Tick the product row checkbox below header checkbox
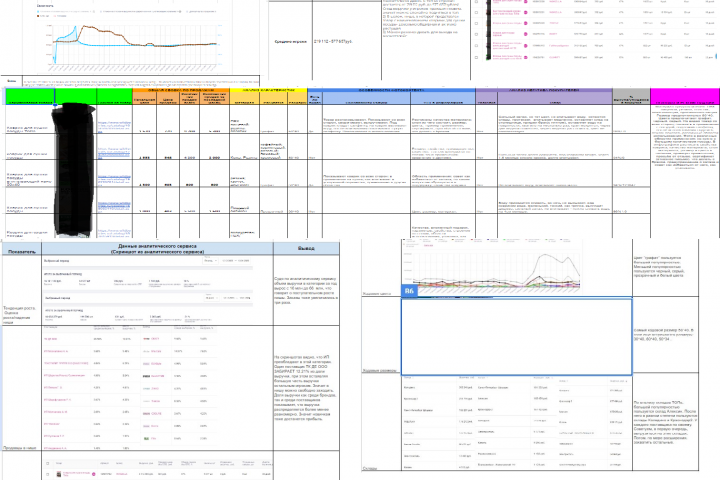 point(48,474)
